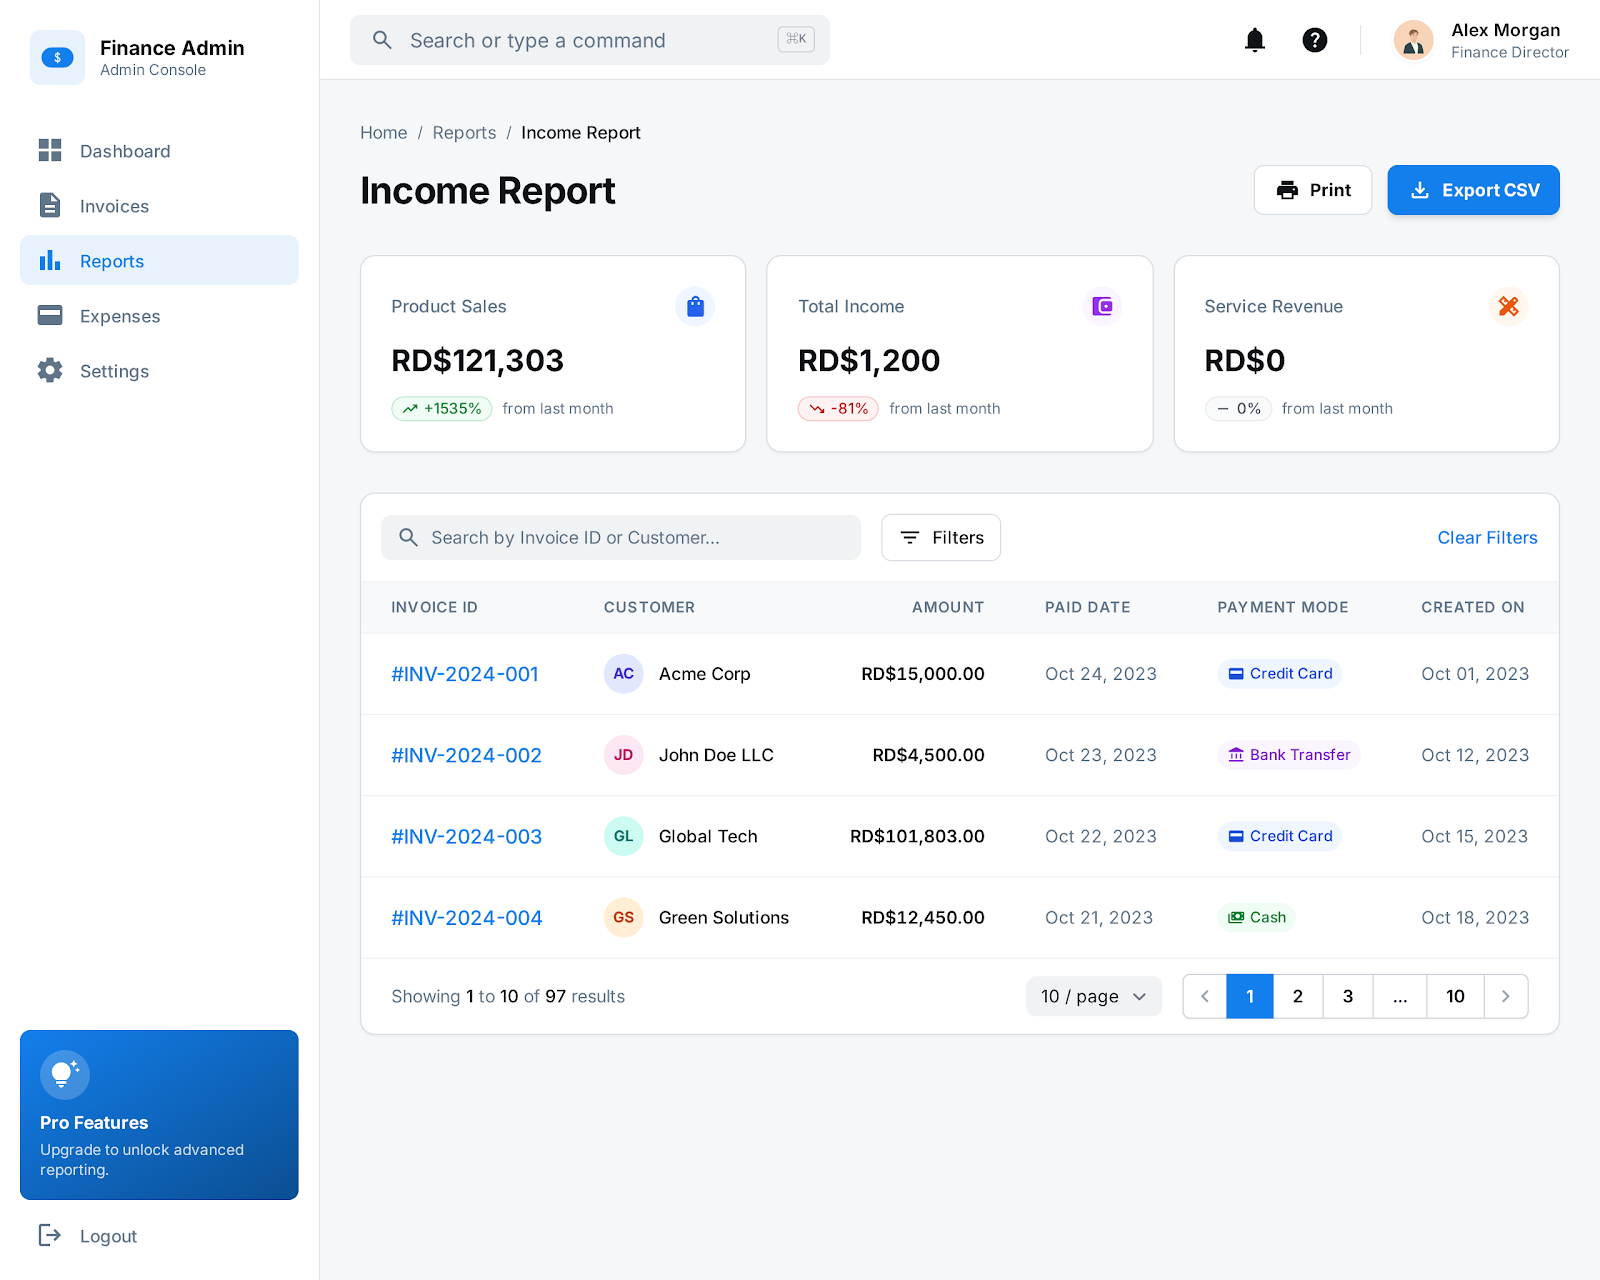Click the Product Sales shopping bag icon
The height and width of the screenshot is (1280, 1600).
click(695, 306)
